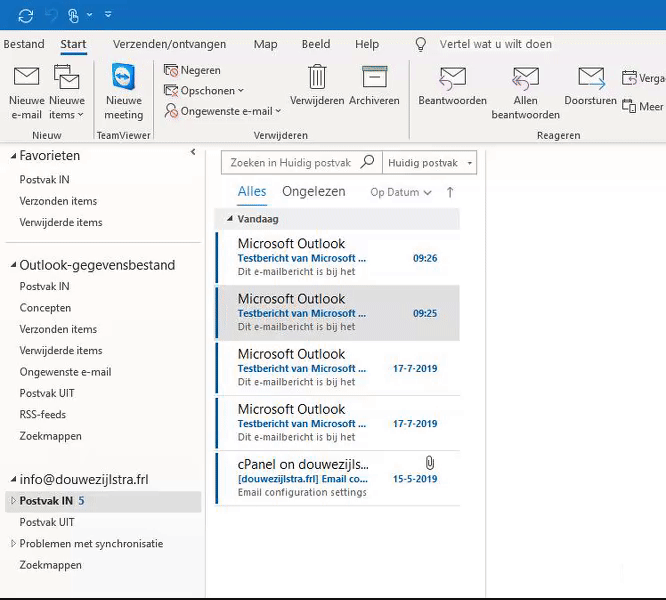
Task: Filter by Ongelezen messages
Action: [x=313, y=192]
